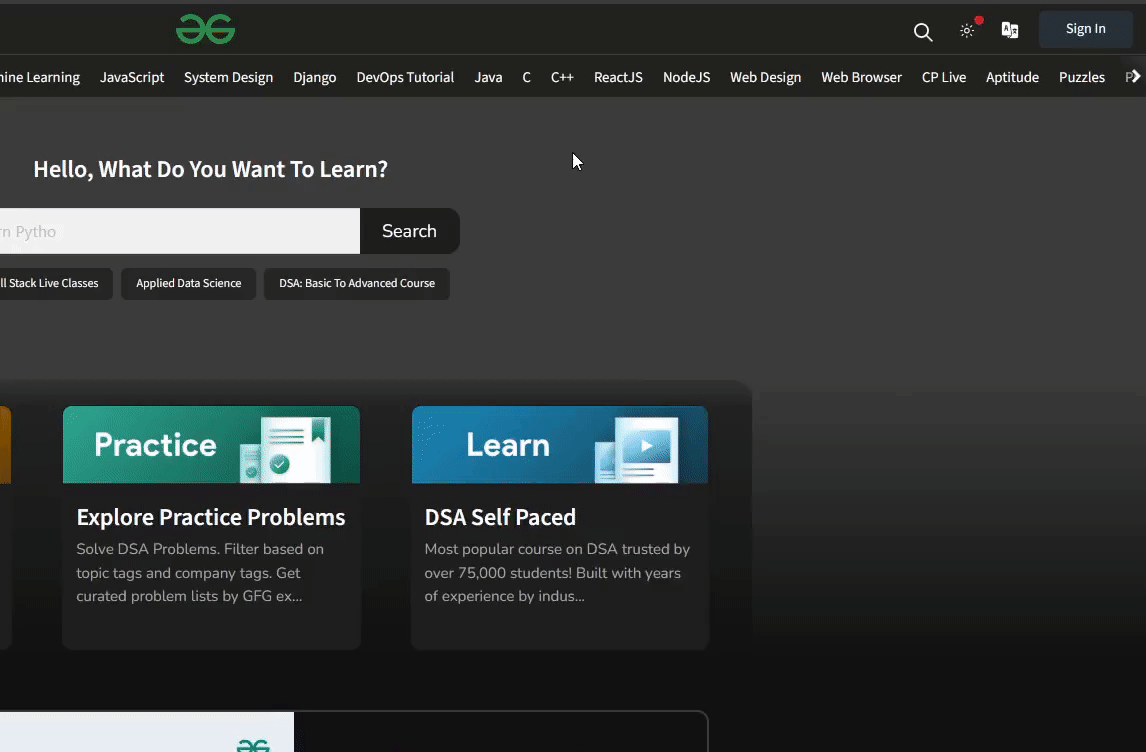Screen dimensions: 1146x752
Task: Go to the Web Browser topic
Action: pyautogui.click(x=862, y=77)
